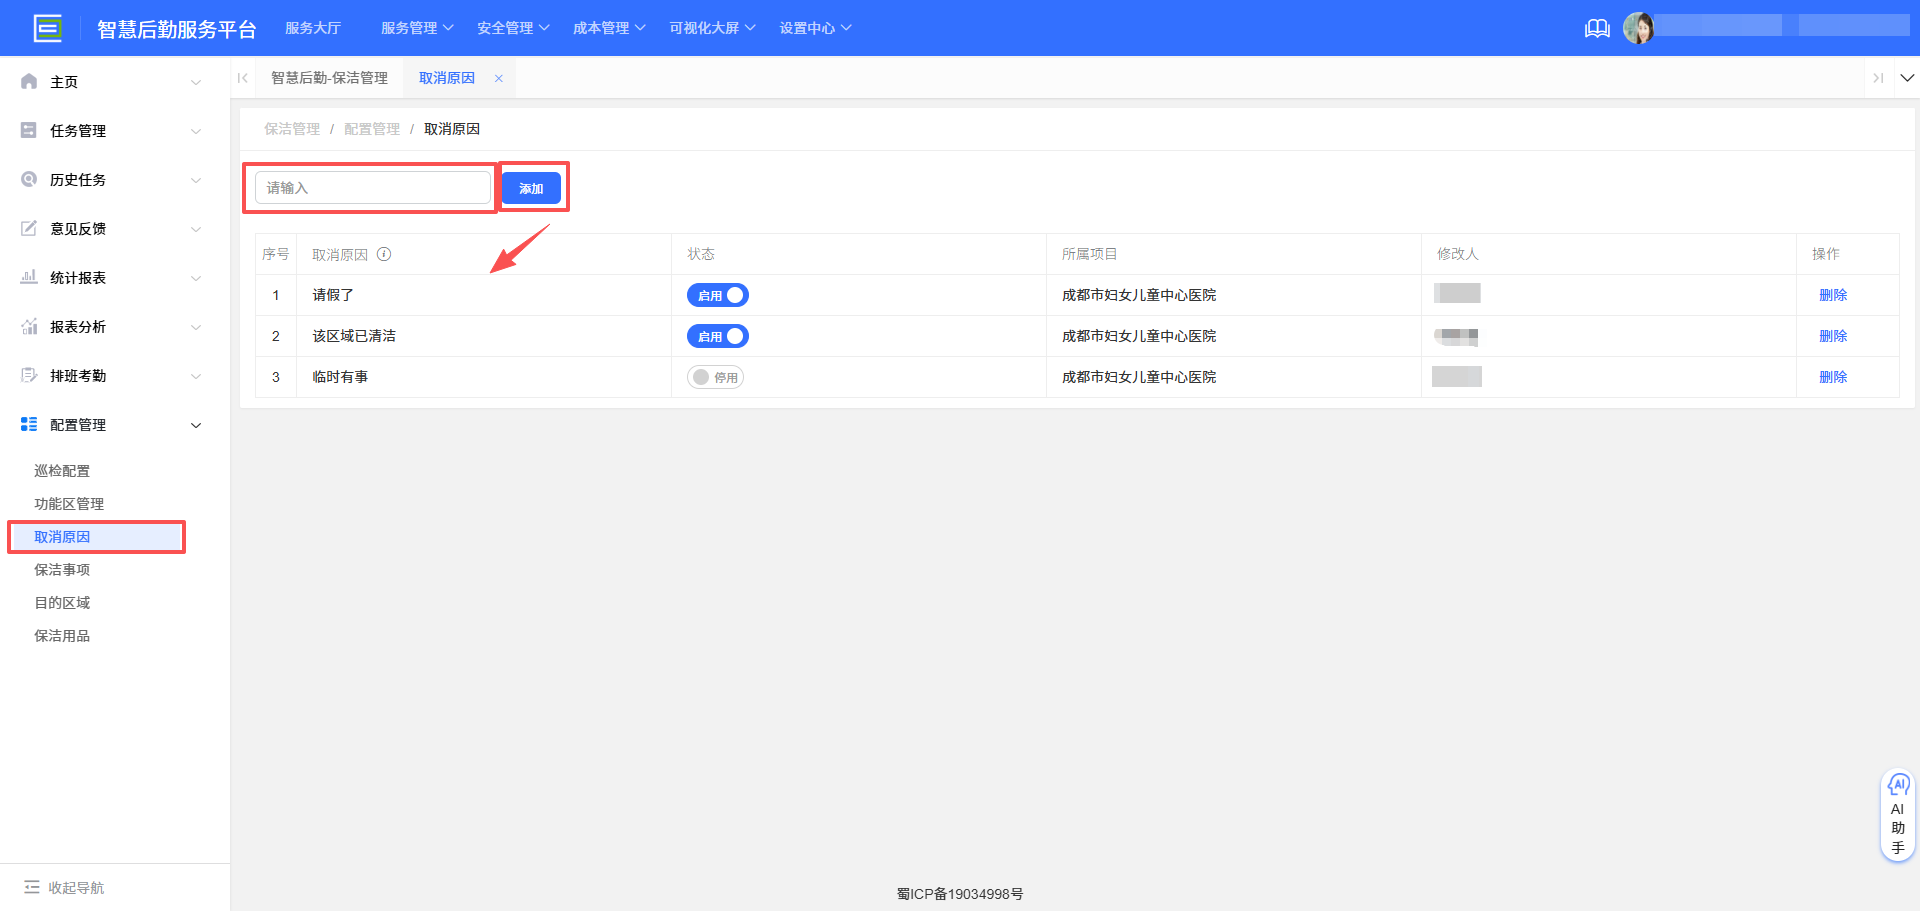
Task: Open the 服务大厅 menu item
Action: point(313,27)
